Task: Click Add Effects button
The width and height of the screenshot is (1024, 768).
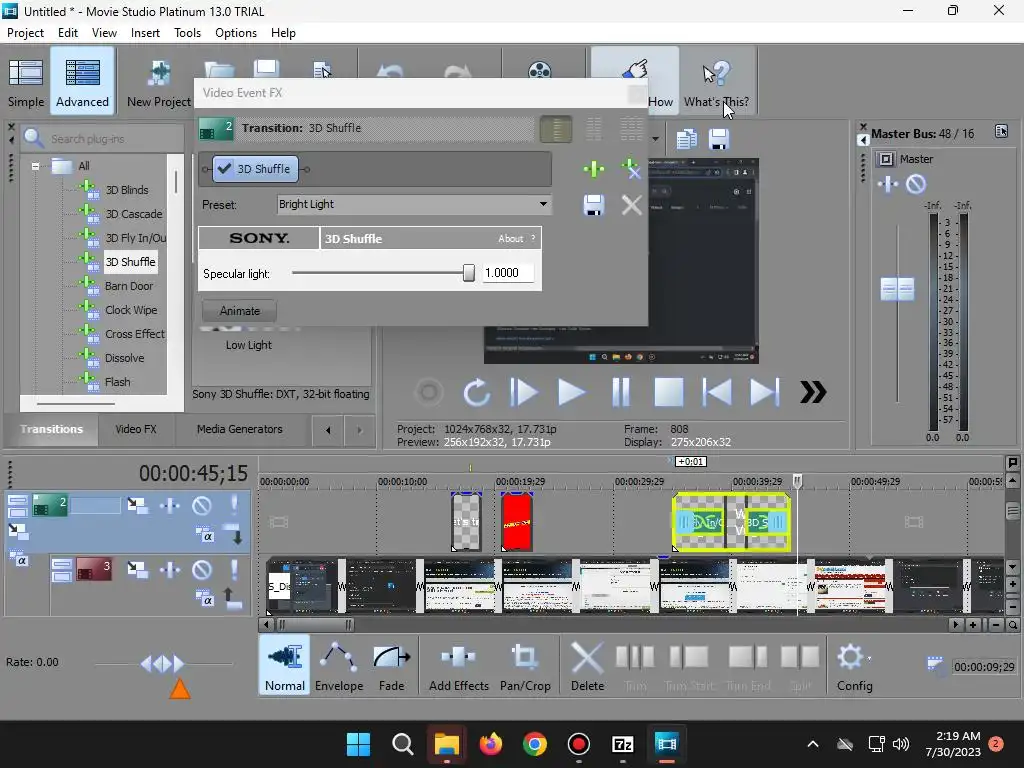Action: click(x=458, y=665)
